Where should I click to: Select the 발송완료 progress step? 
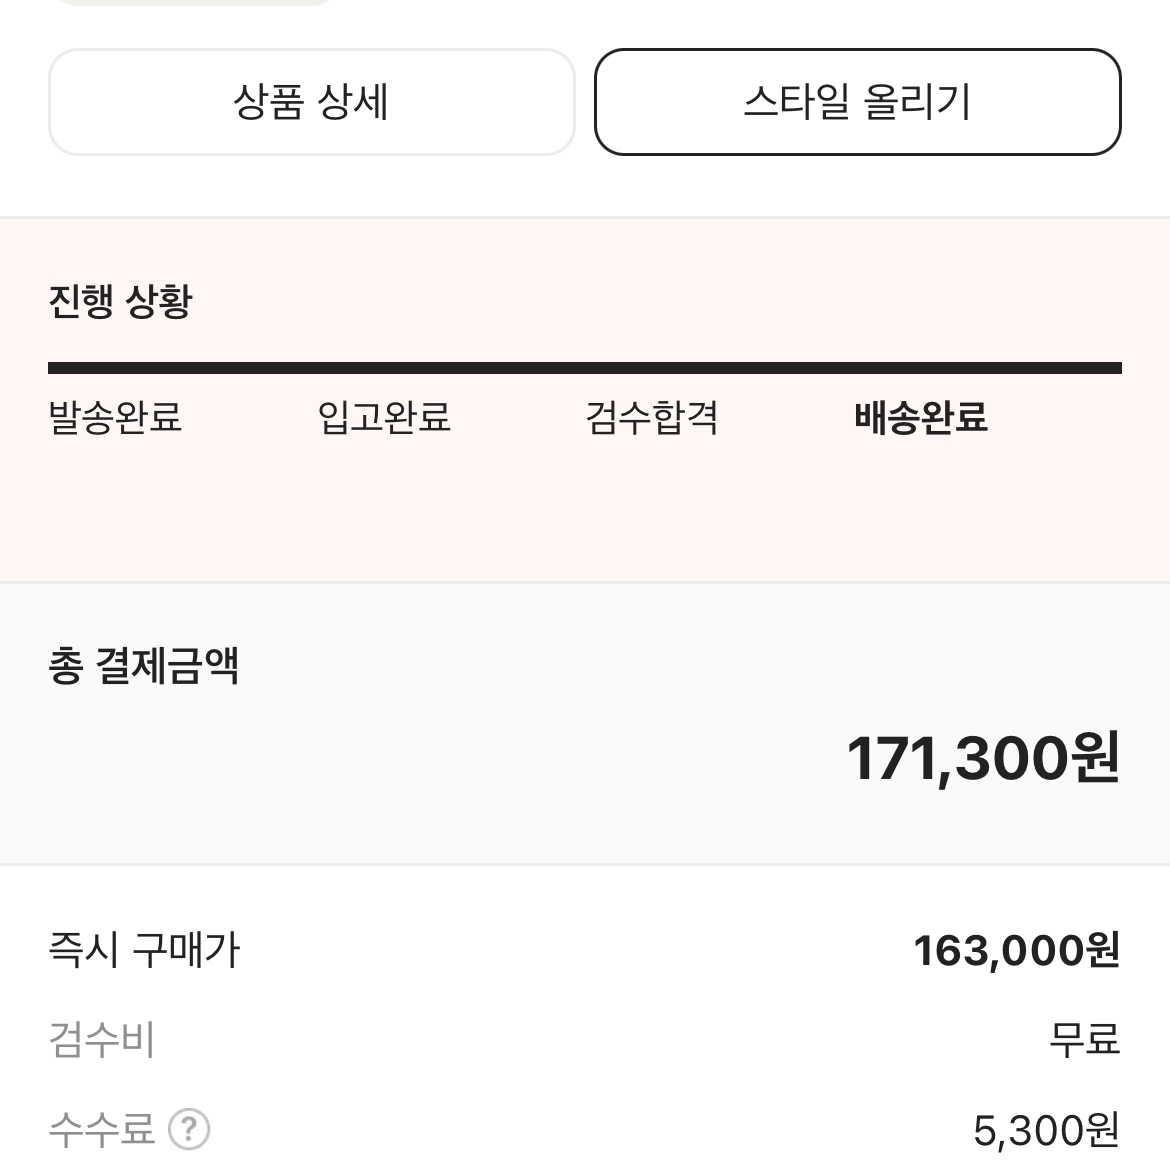115,417
